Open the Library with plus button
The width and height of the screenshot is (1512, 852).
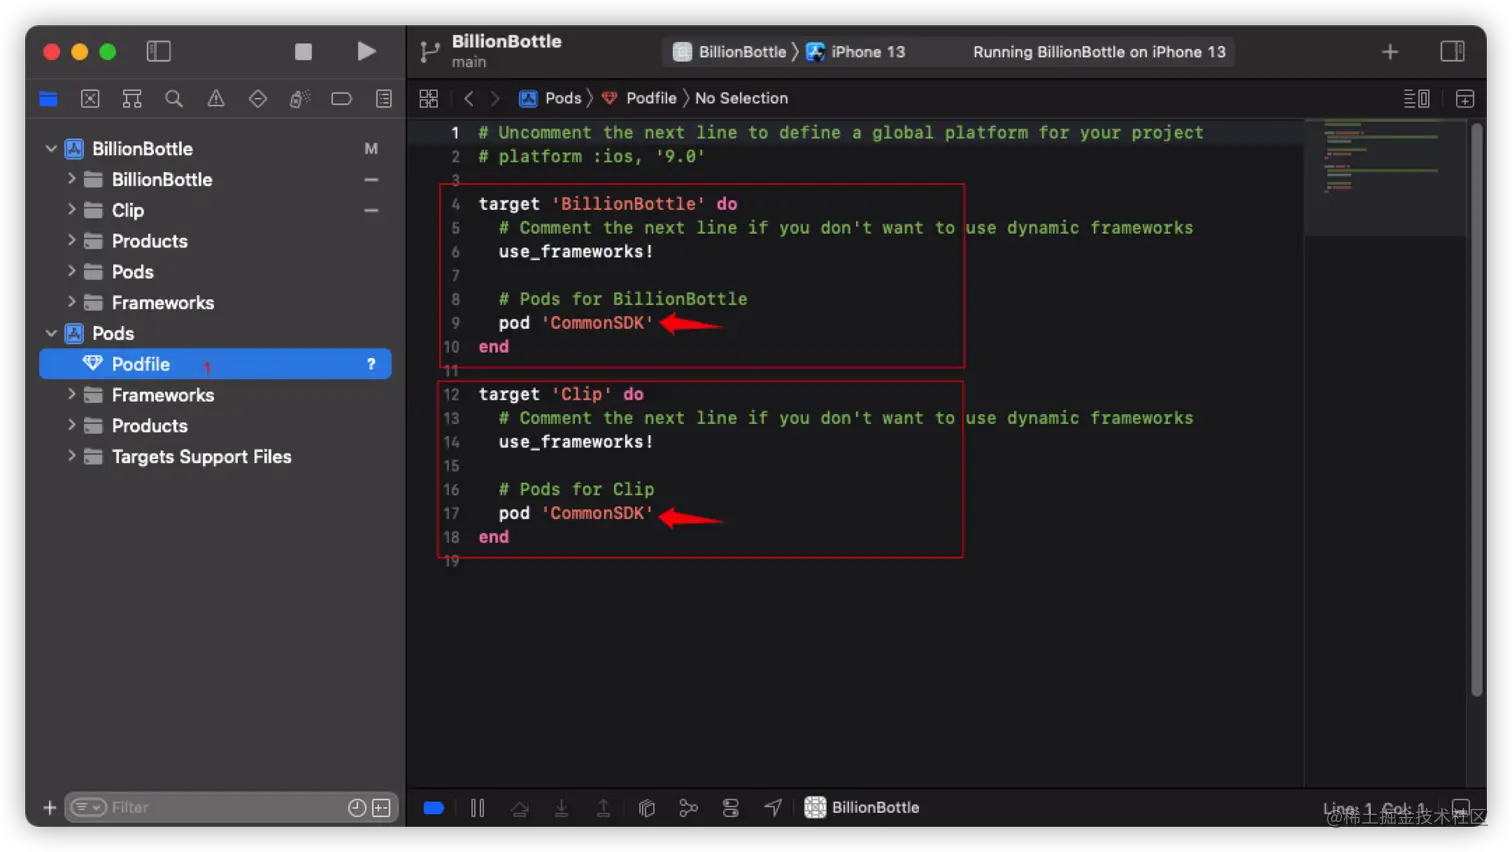(x=1390, y=52)
